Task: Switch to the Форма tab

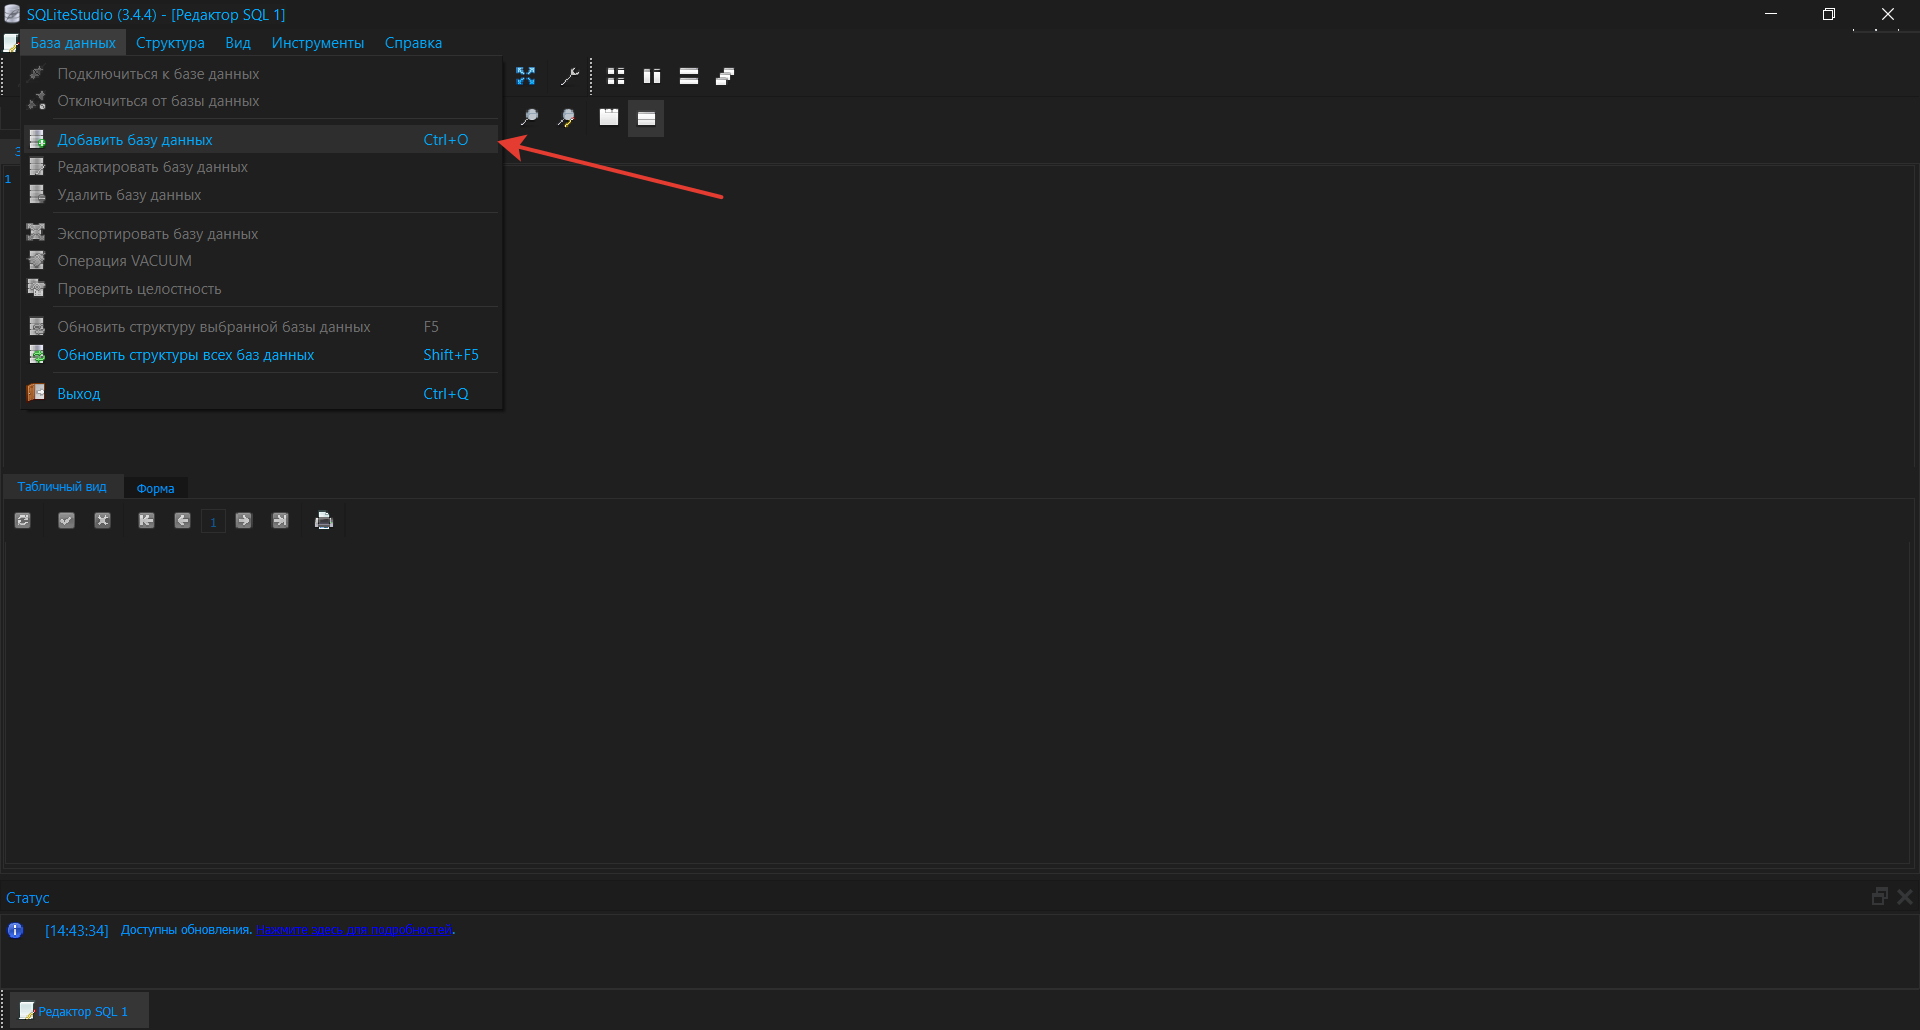Action: [155, 489]
